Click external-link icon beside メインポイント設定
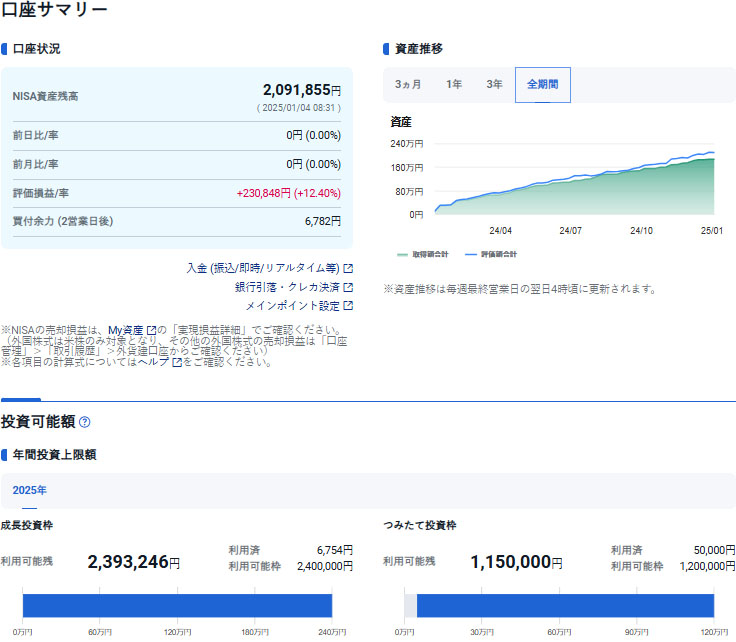The image size is (736, 642). (348, 306)
